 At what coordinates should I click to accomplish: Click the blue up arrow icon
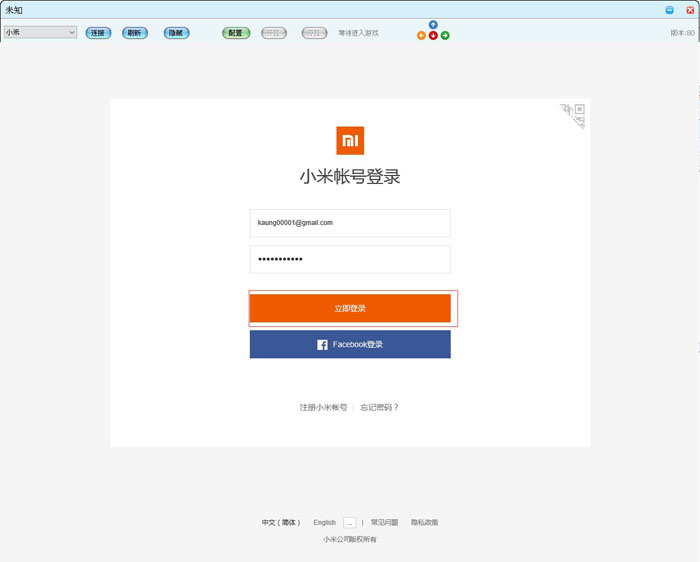coord(433,25)
